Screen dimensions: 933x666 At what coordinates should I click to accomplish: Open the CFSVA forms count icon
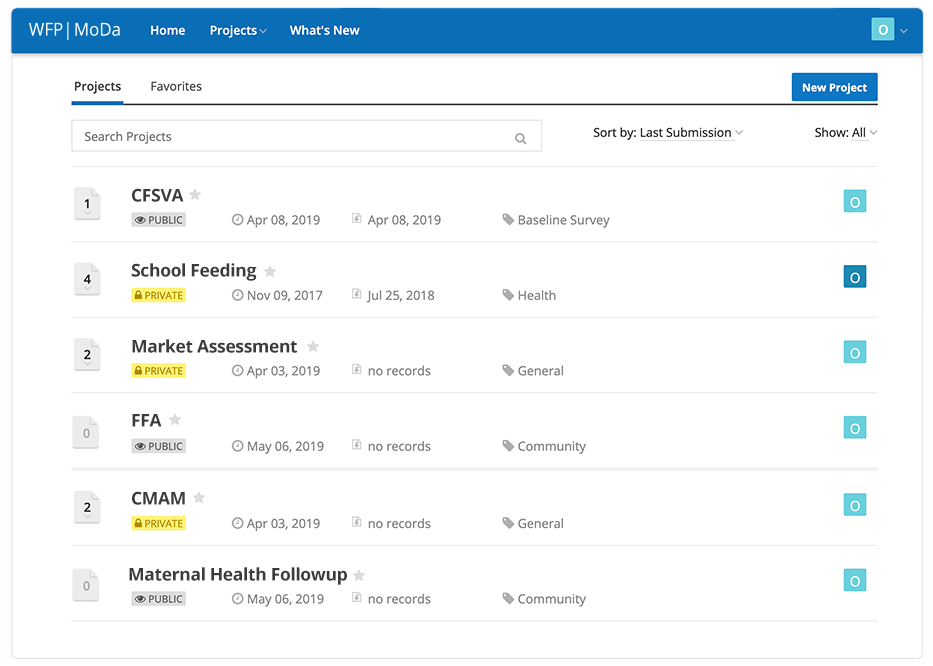87,204
